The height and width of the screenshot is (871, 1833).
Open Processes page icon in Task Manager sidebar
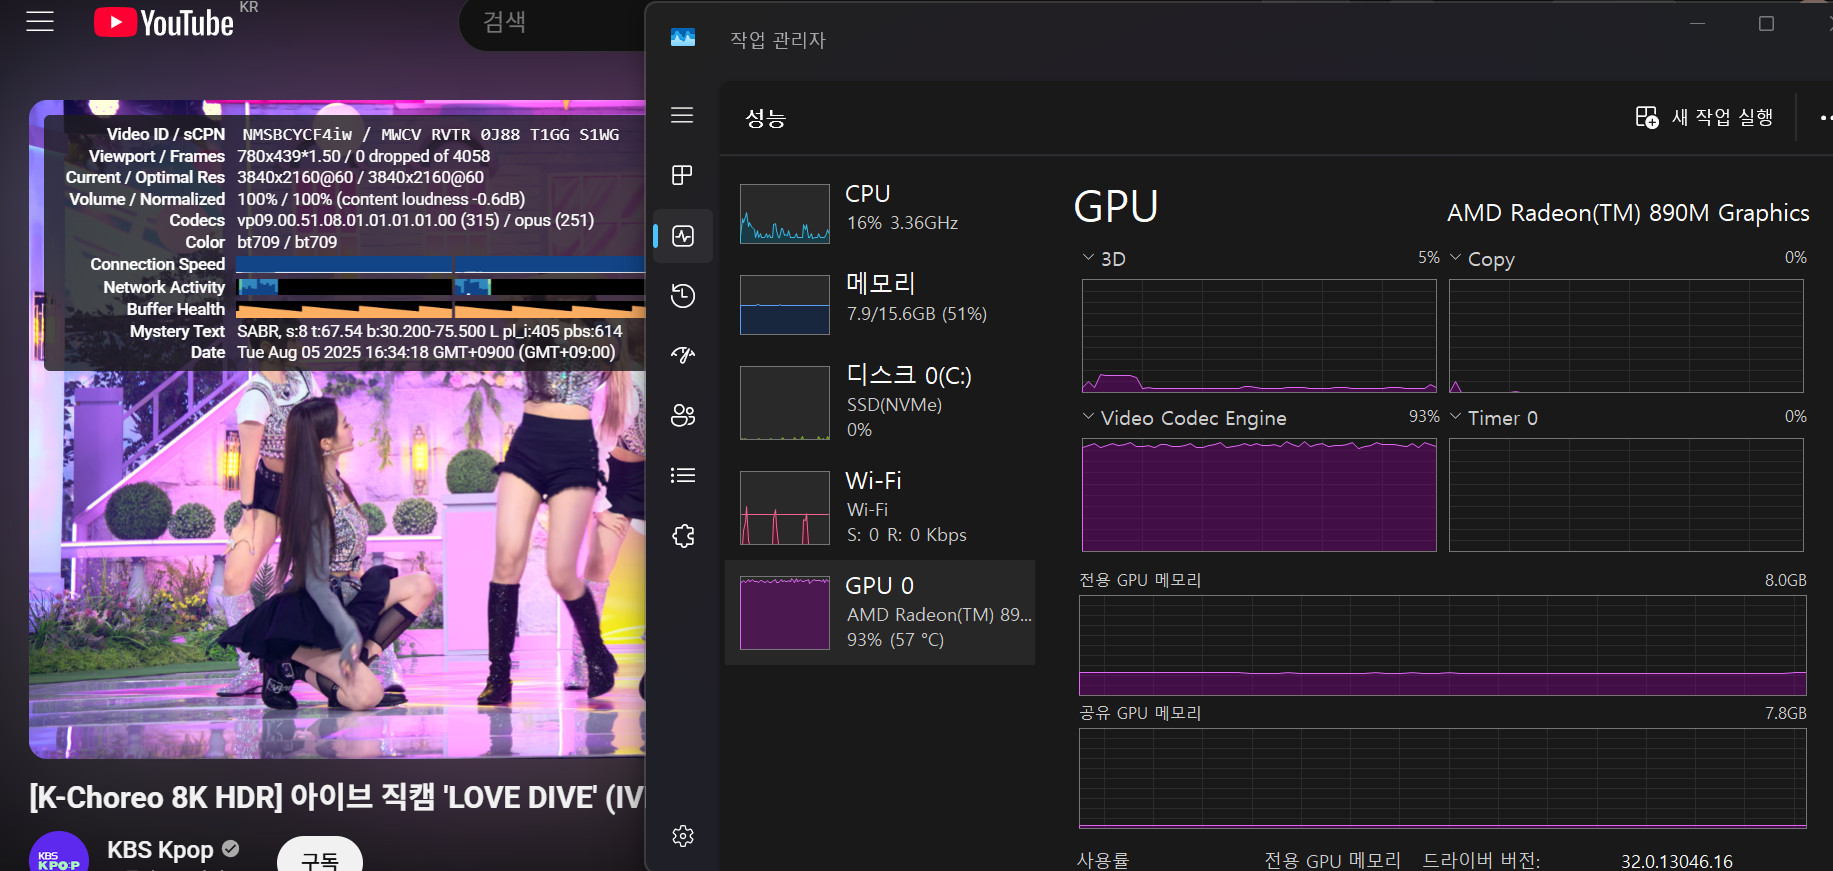(682, 175)
